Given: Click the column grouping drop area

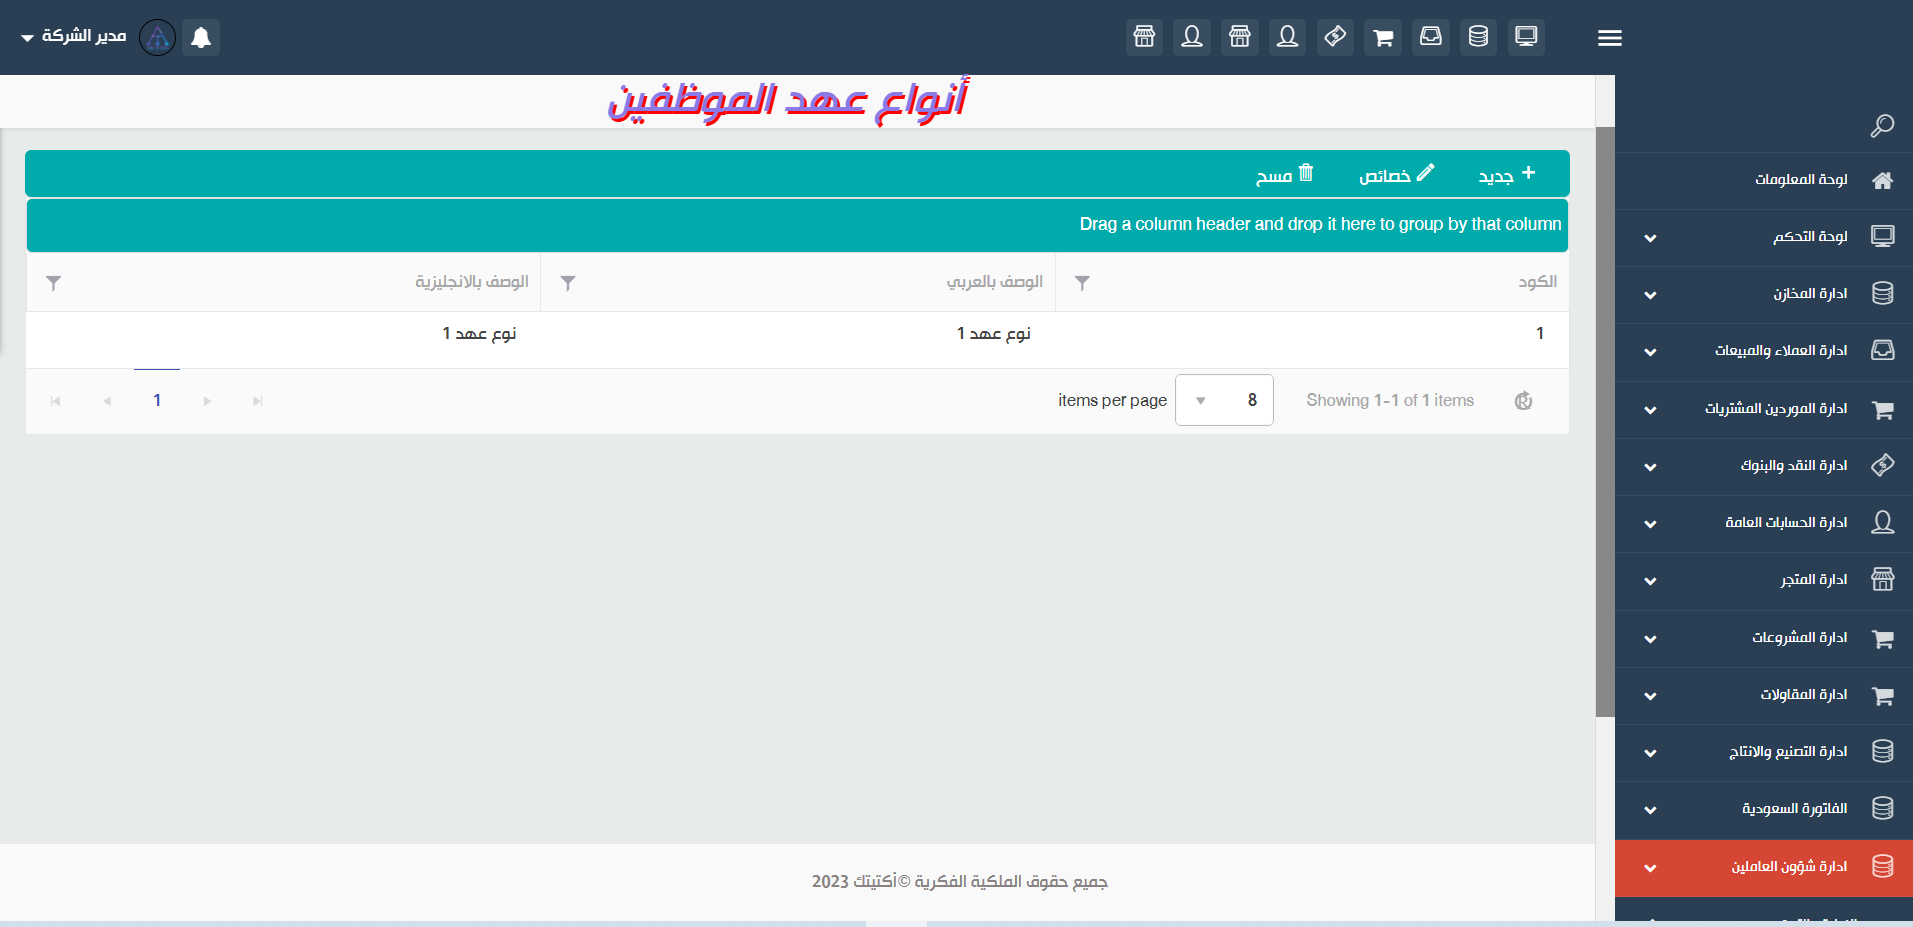Looking at the screenshot, I should pos(797,225).
